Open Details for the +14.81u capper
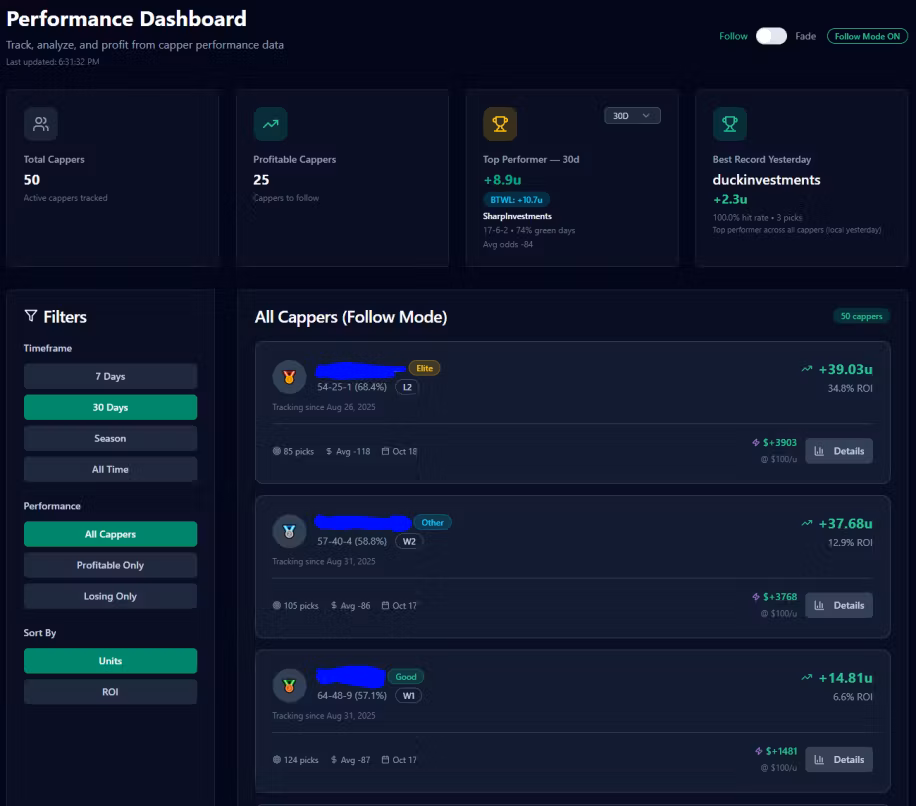916x806 pixels. tap(839, 759)
